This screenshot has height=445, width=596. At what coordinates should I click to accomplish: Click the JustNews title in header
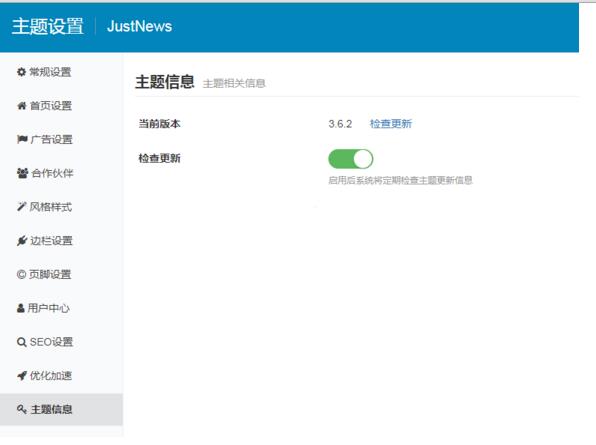point(139,27)
